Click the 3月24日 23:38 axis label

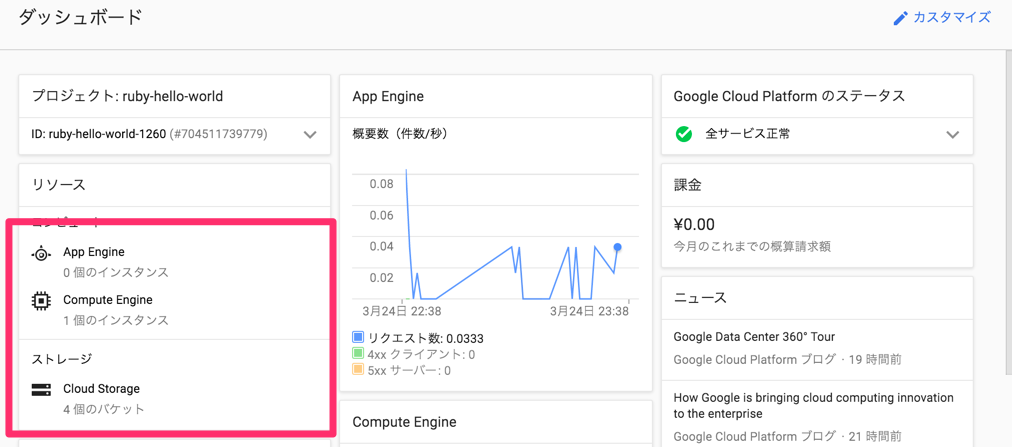(590, 312)
